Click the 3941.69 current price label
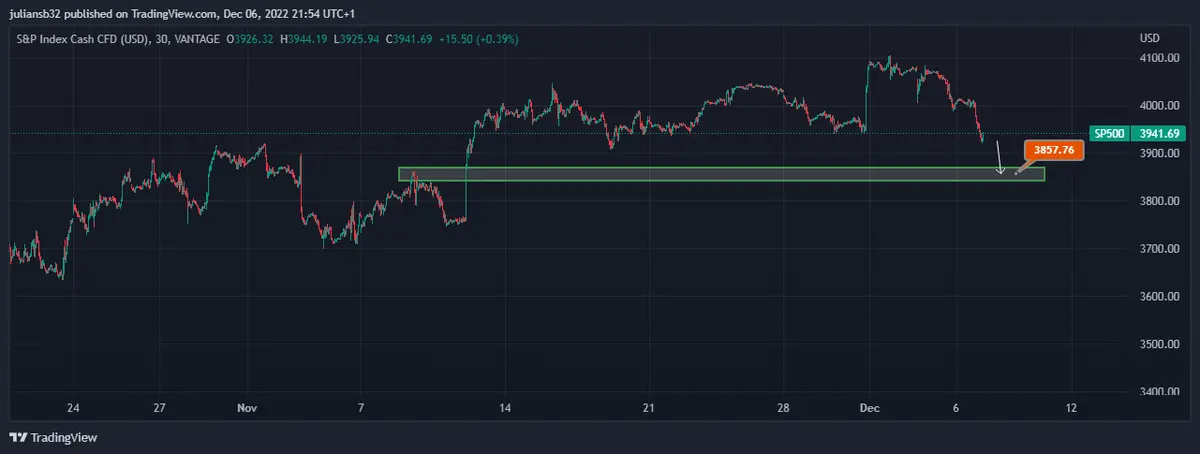The width and height of the screenshot is (1200, 454). tap(1160, 134)
